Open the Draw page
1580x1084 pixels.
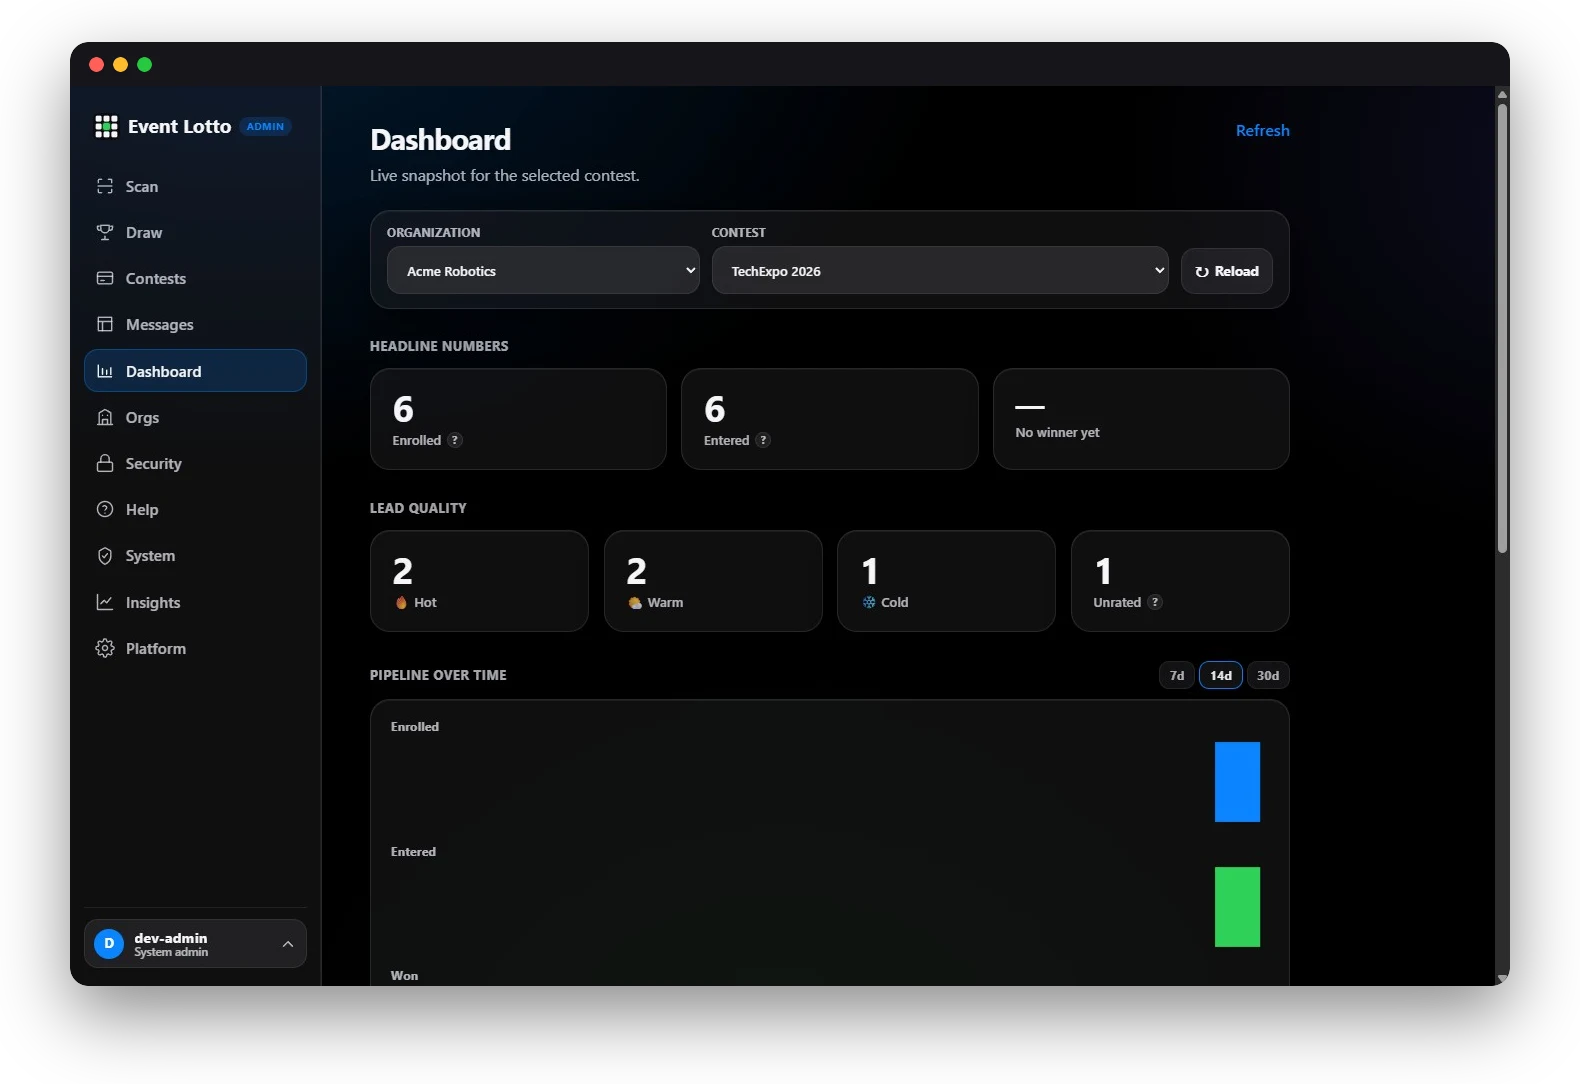[x=195, y=232]
